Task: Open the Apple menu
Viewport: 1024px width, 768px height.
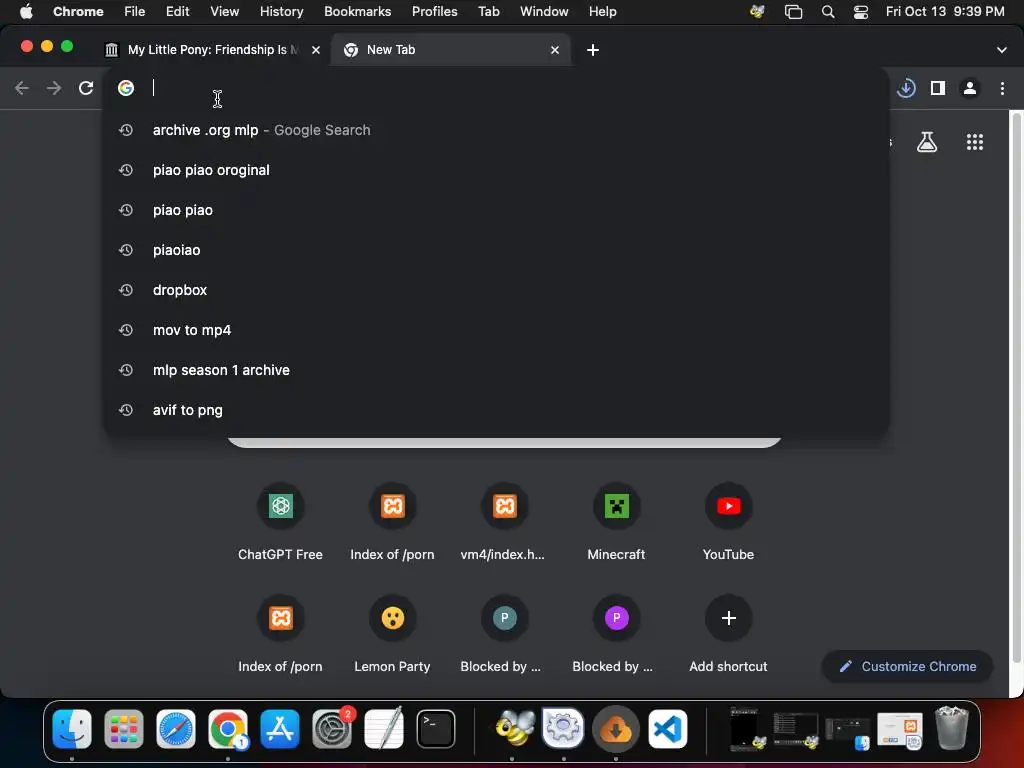Action: click(26, 12)
